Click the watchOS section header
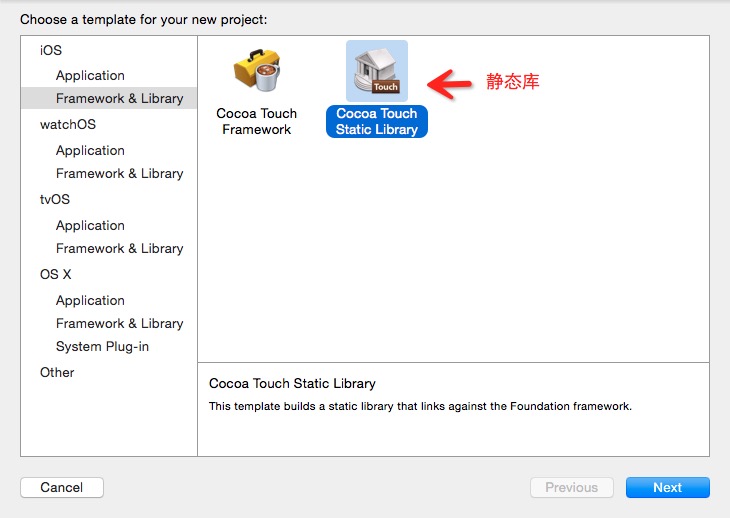 tap(68, 125)
